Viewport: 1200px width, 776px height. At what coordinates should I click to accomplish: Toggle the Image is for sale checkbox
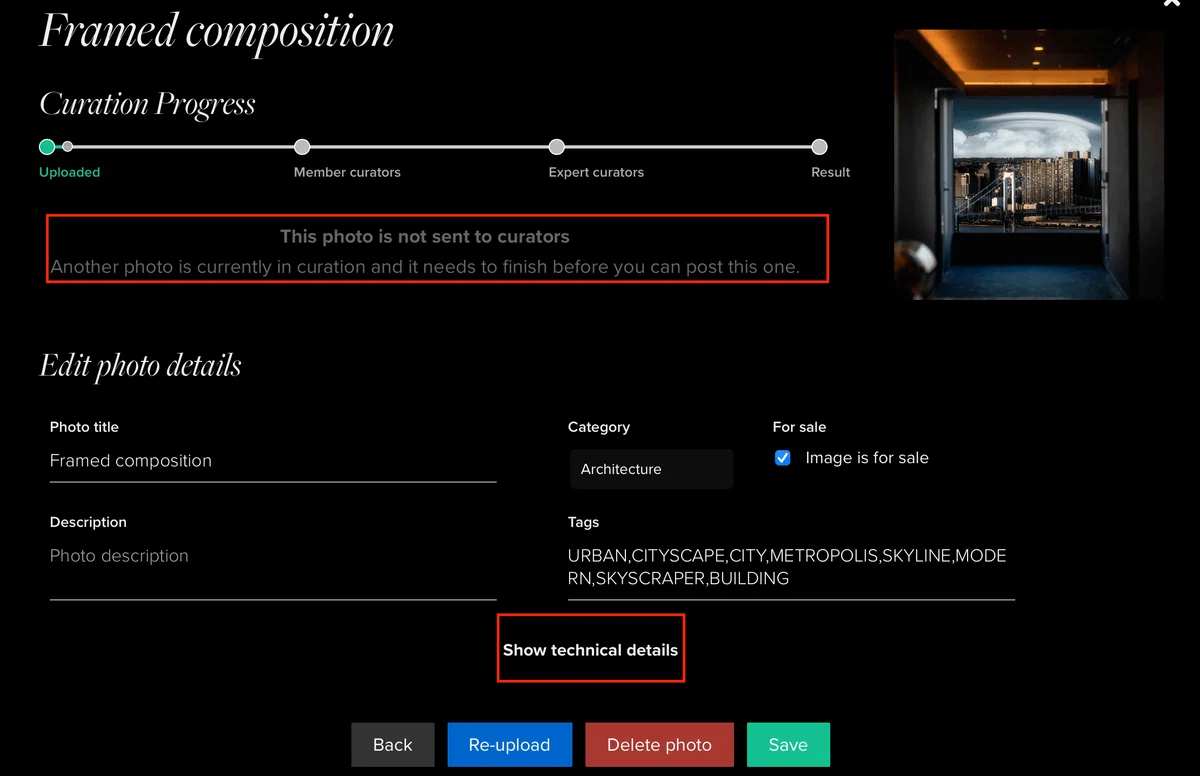tap(783, 458)
